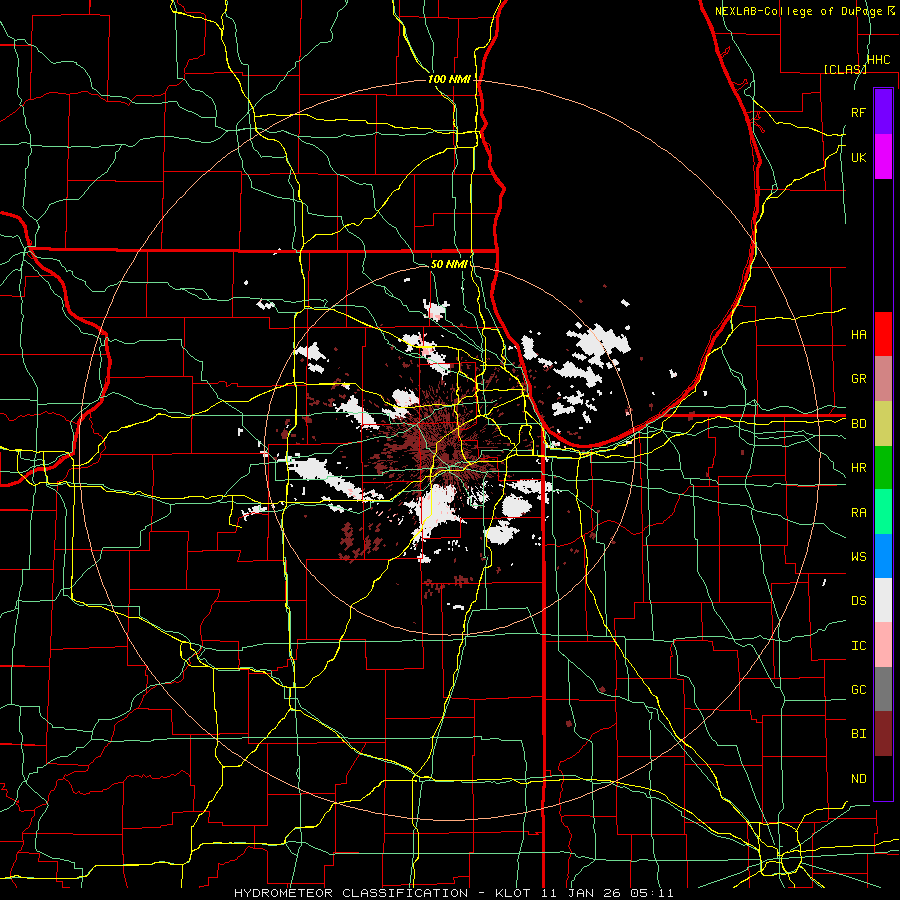The image size is (900, 900).
Task: Click the 100 NMI range ring label
Action: tap(449, 79)
